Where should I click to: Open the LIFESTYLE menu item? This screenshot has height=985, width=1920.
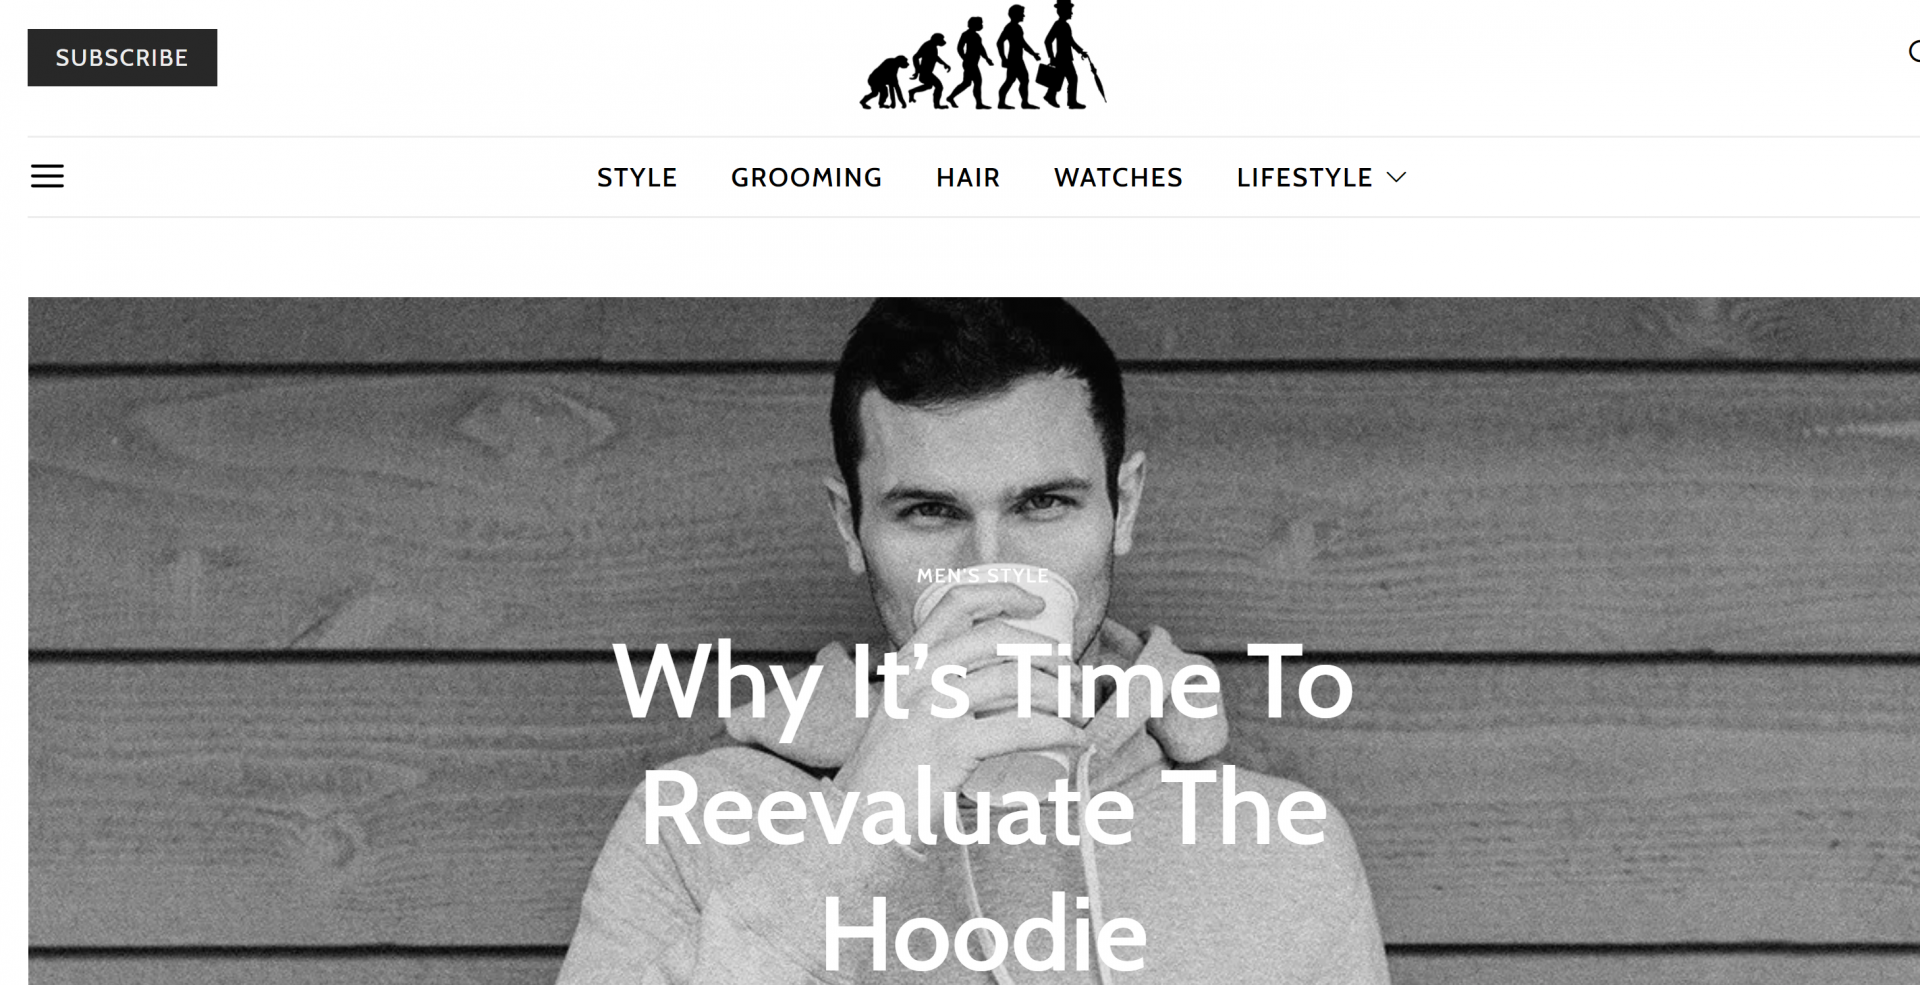(x=1304, y=177)
